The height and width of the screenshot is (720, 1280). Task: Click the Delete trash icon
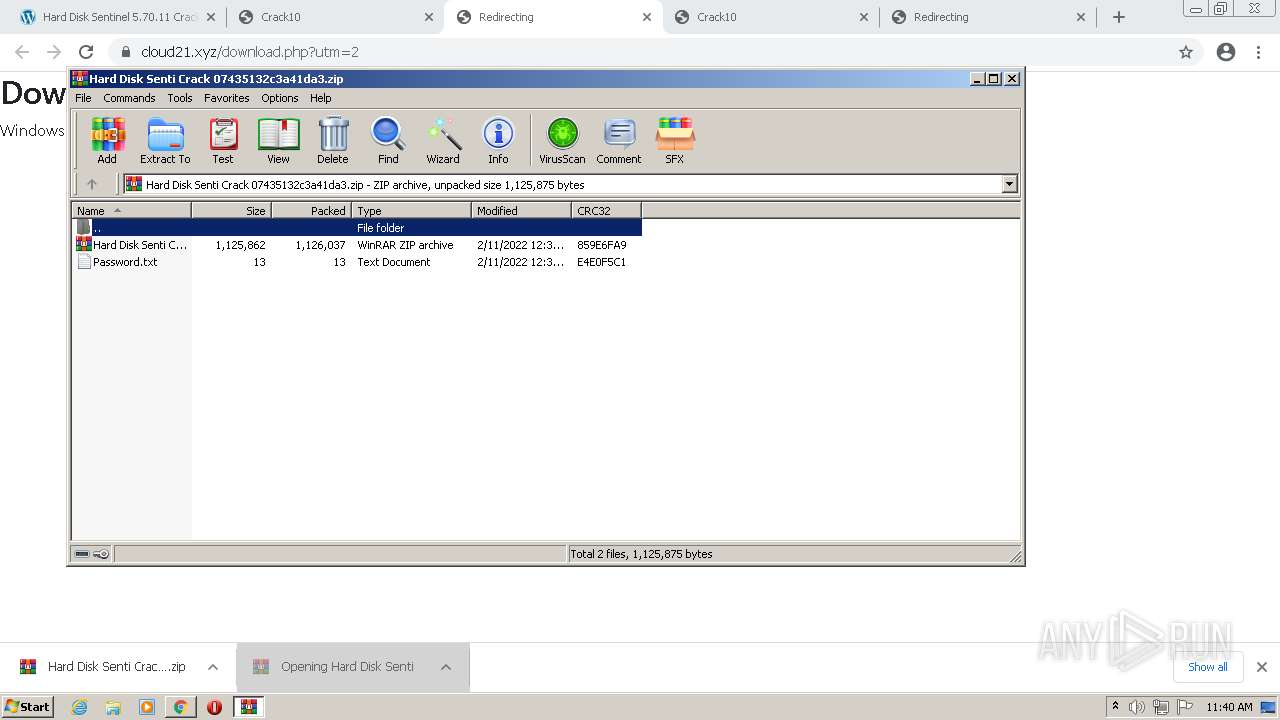click(333, 140)
